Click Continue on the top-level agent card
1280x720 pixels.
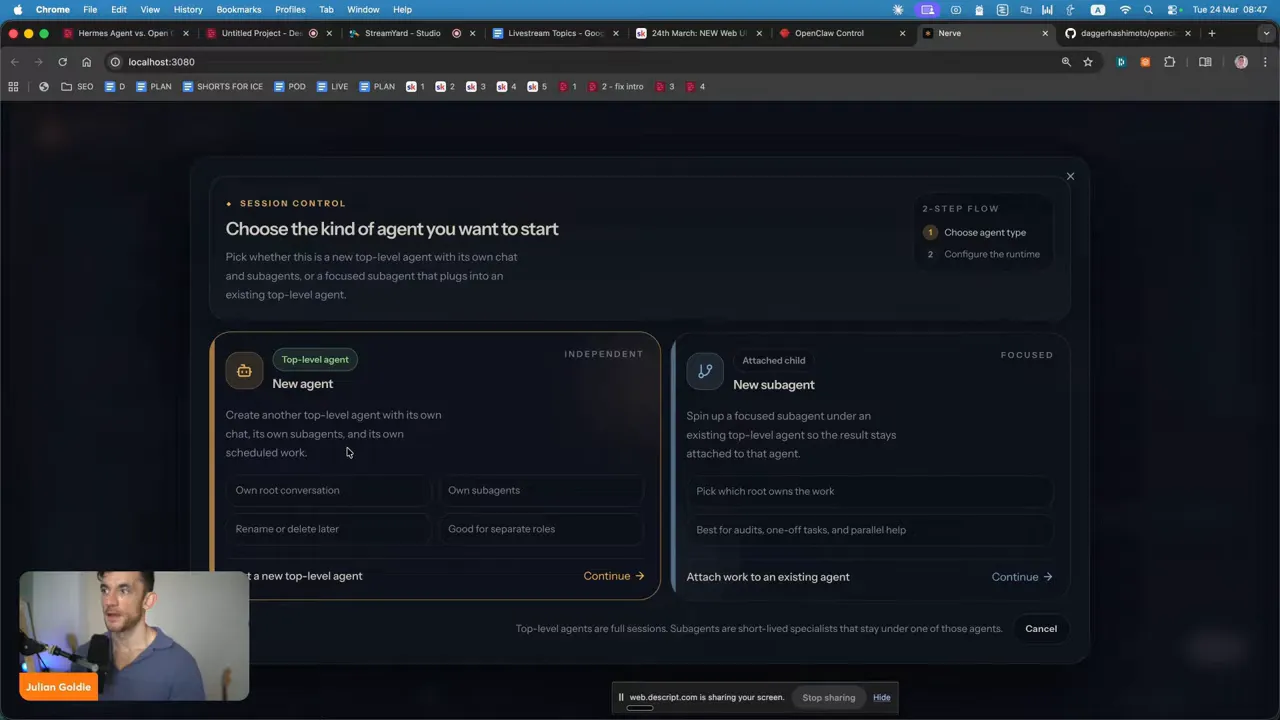coord(614,576)
